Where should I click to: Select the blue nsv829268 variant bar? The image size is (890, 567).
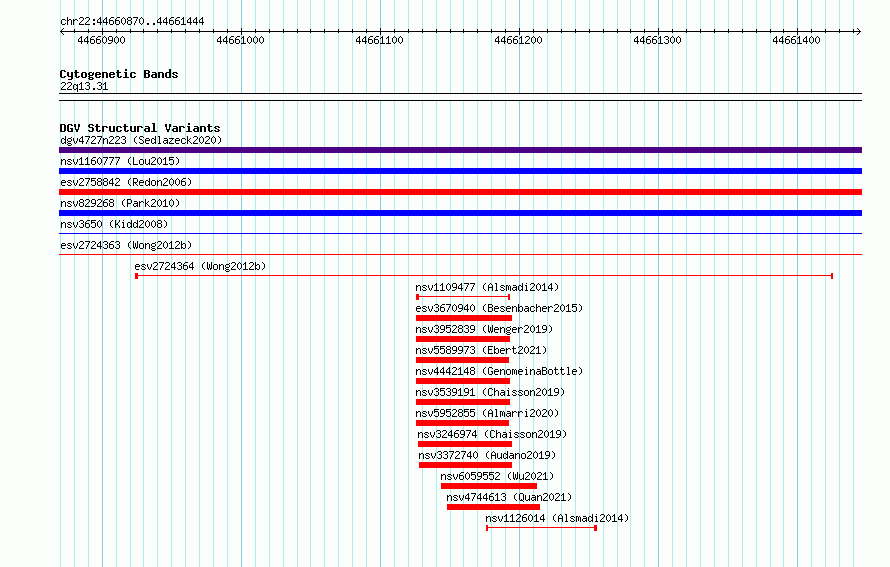click(460, 213)
